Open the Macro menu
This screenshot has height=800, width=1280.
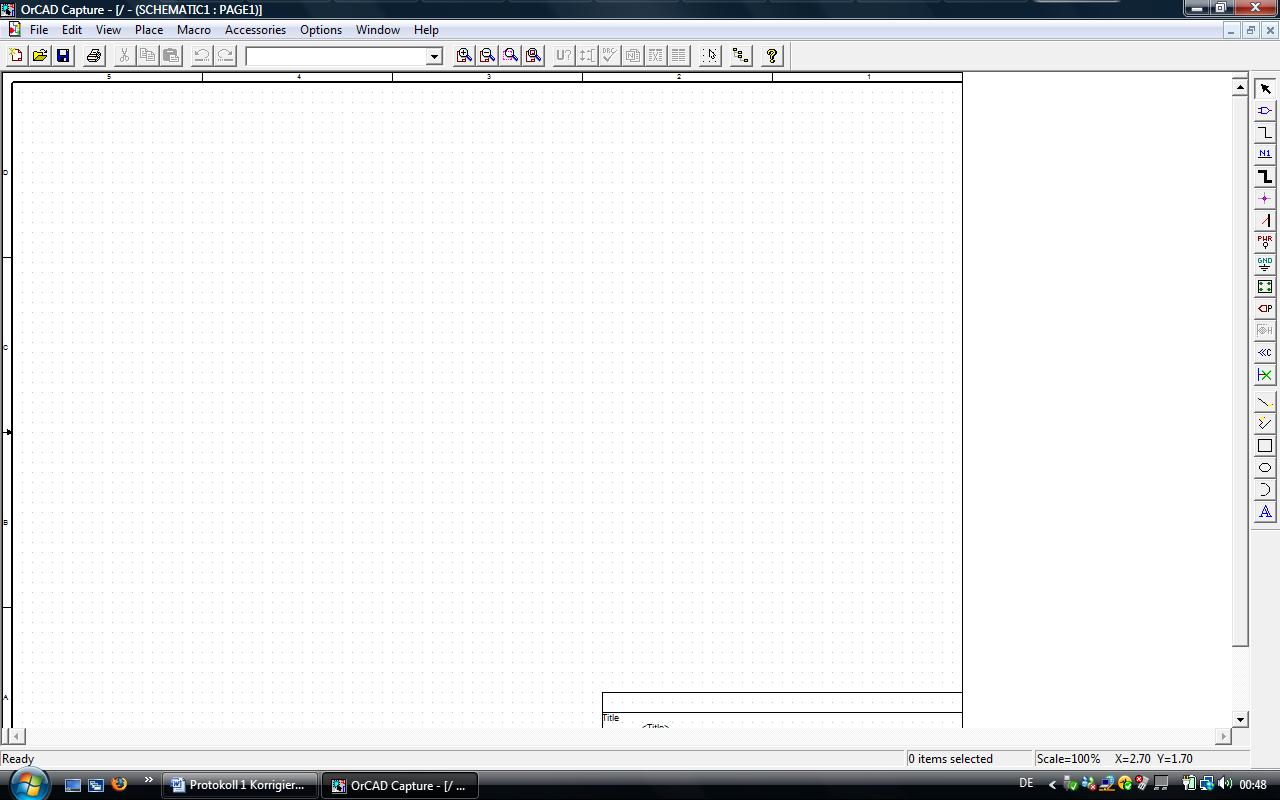coord(194,30)
